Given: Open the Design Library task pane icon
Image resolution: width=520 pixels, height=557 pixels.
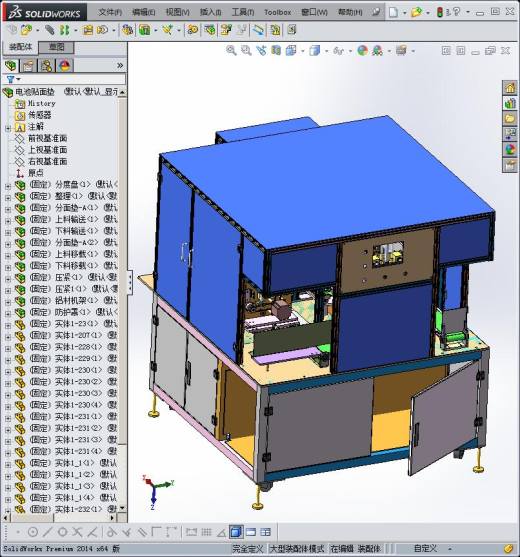Looking at the screenshot, I should pyautogui.click(x=510, y=103).
